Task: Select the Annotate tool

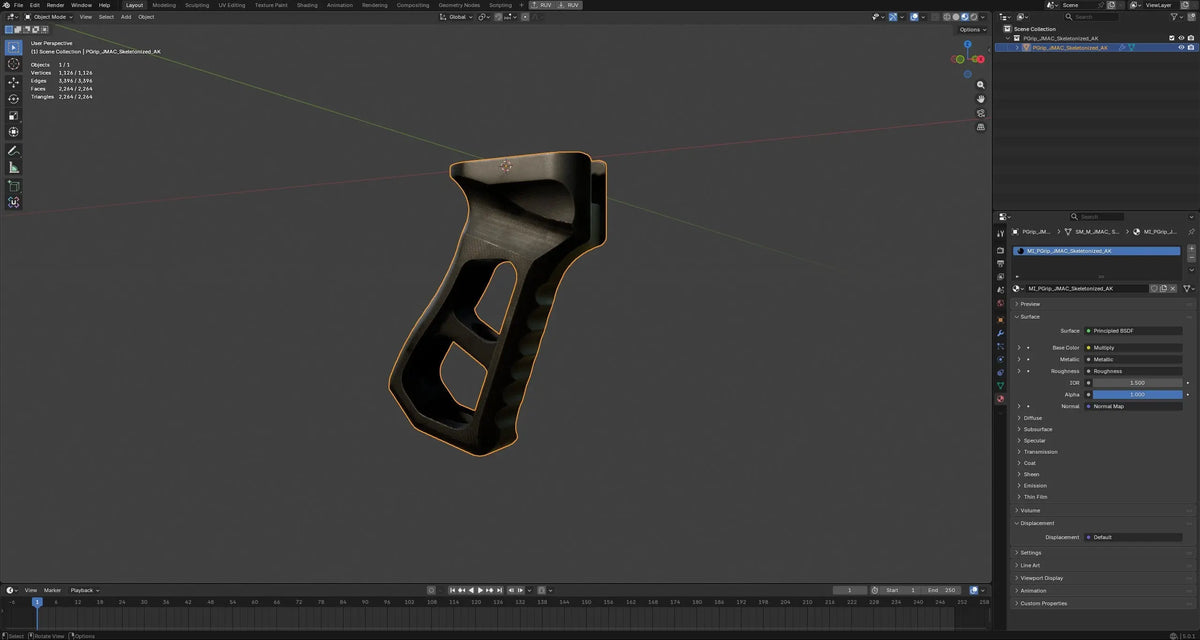Action: [14, 151]
